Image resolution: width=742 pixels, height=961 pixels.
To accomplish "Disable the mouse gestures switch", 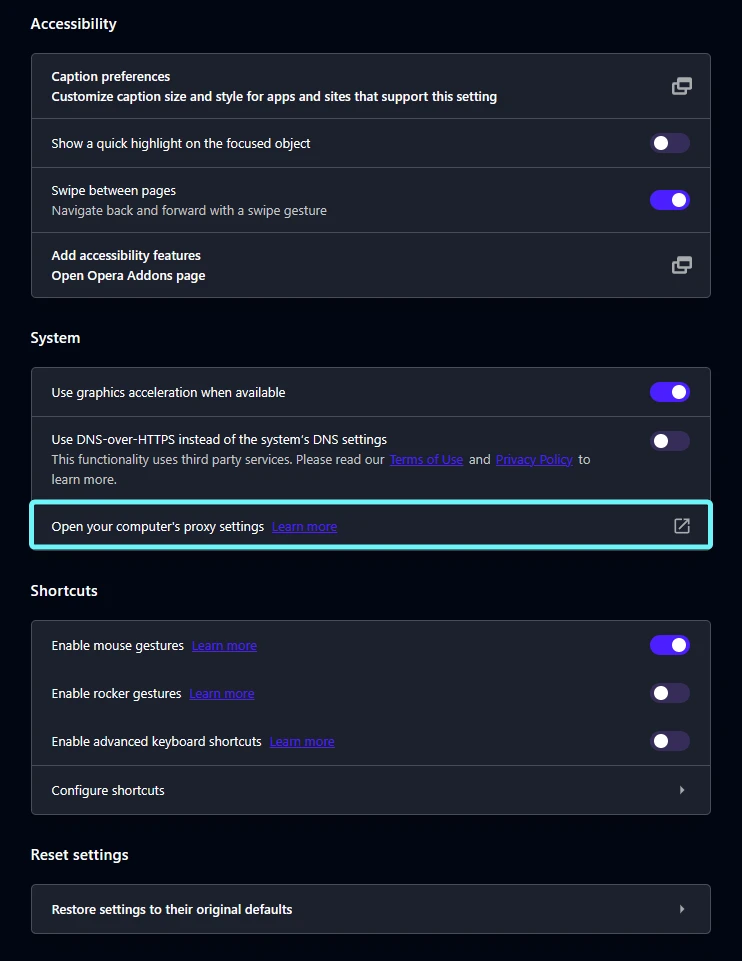I will 670,645.
